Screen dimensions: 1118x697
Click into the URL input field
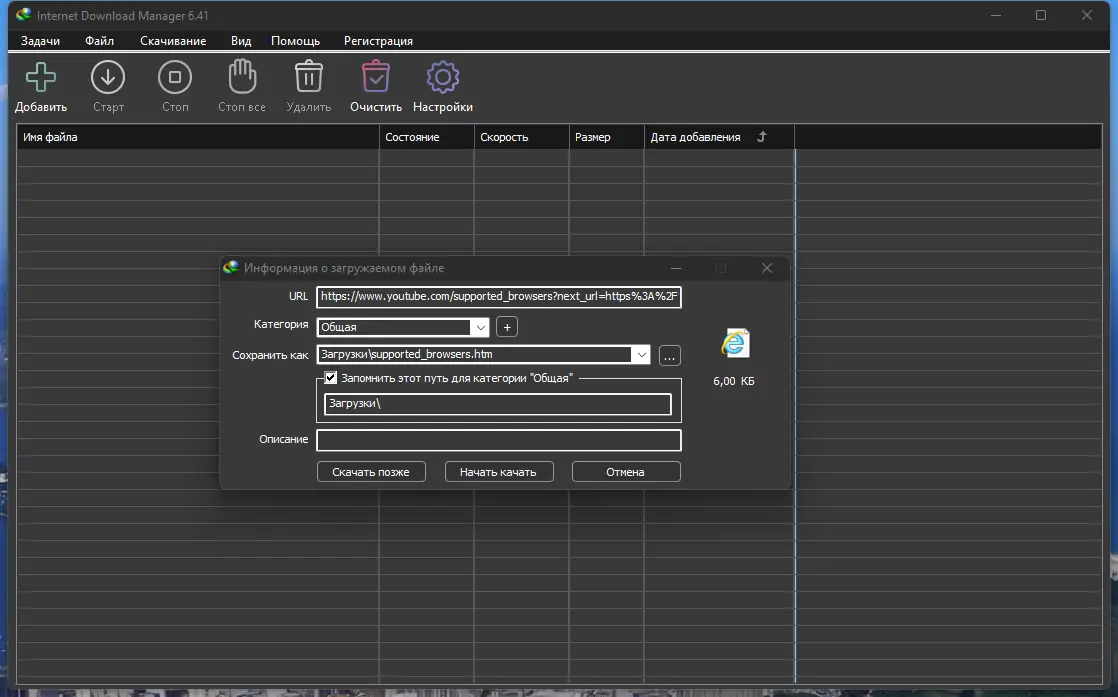click(498, 296)
